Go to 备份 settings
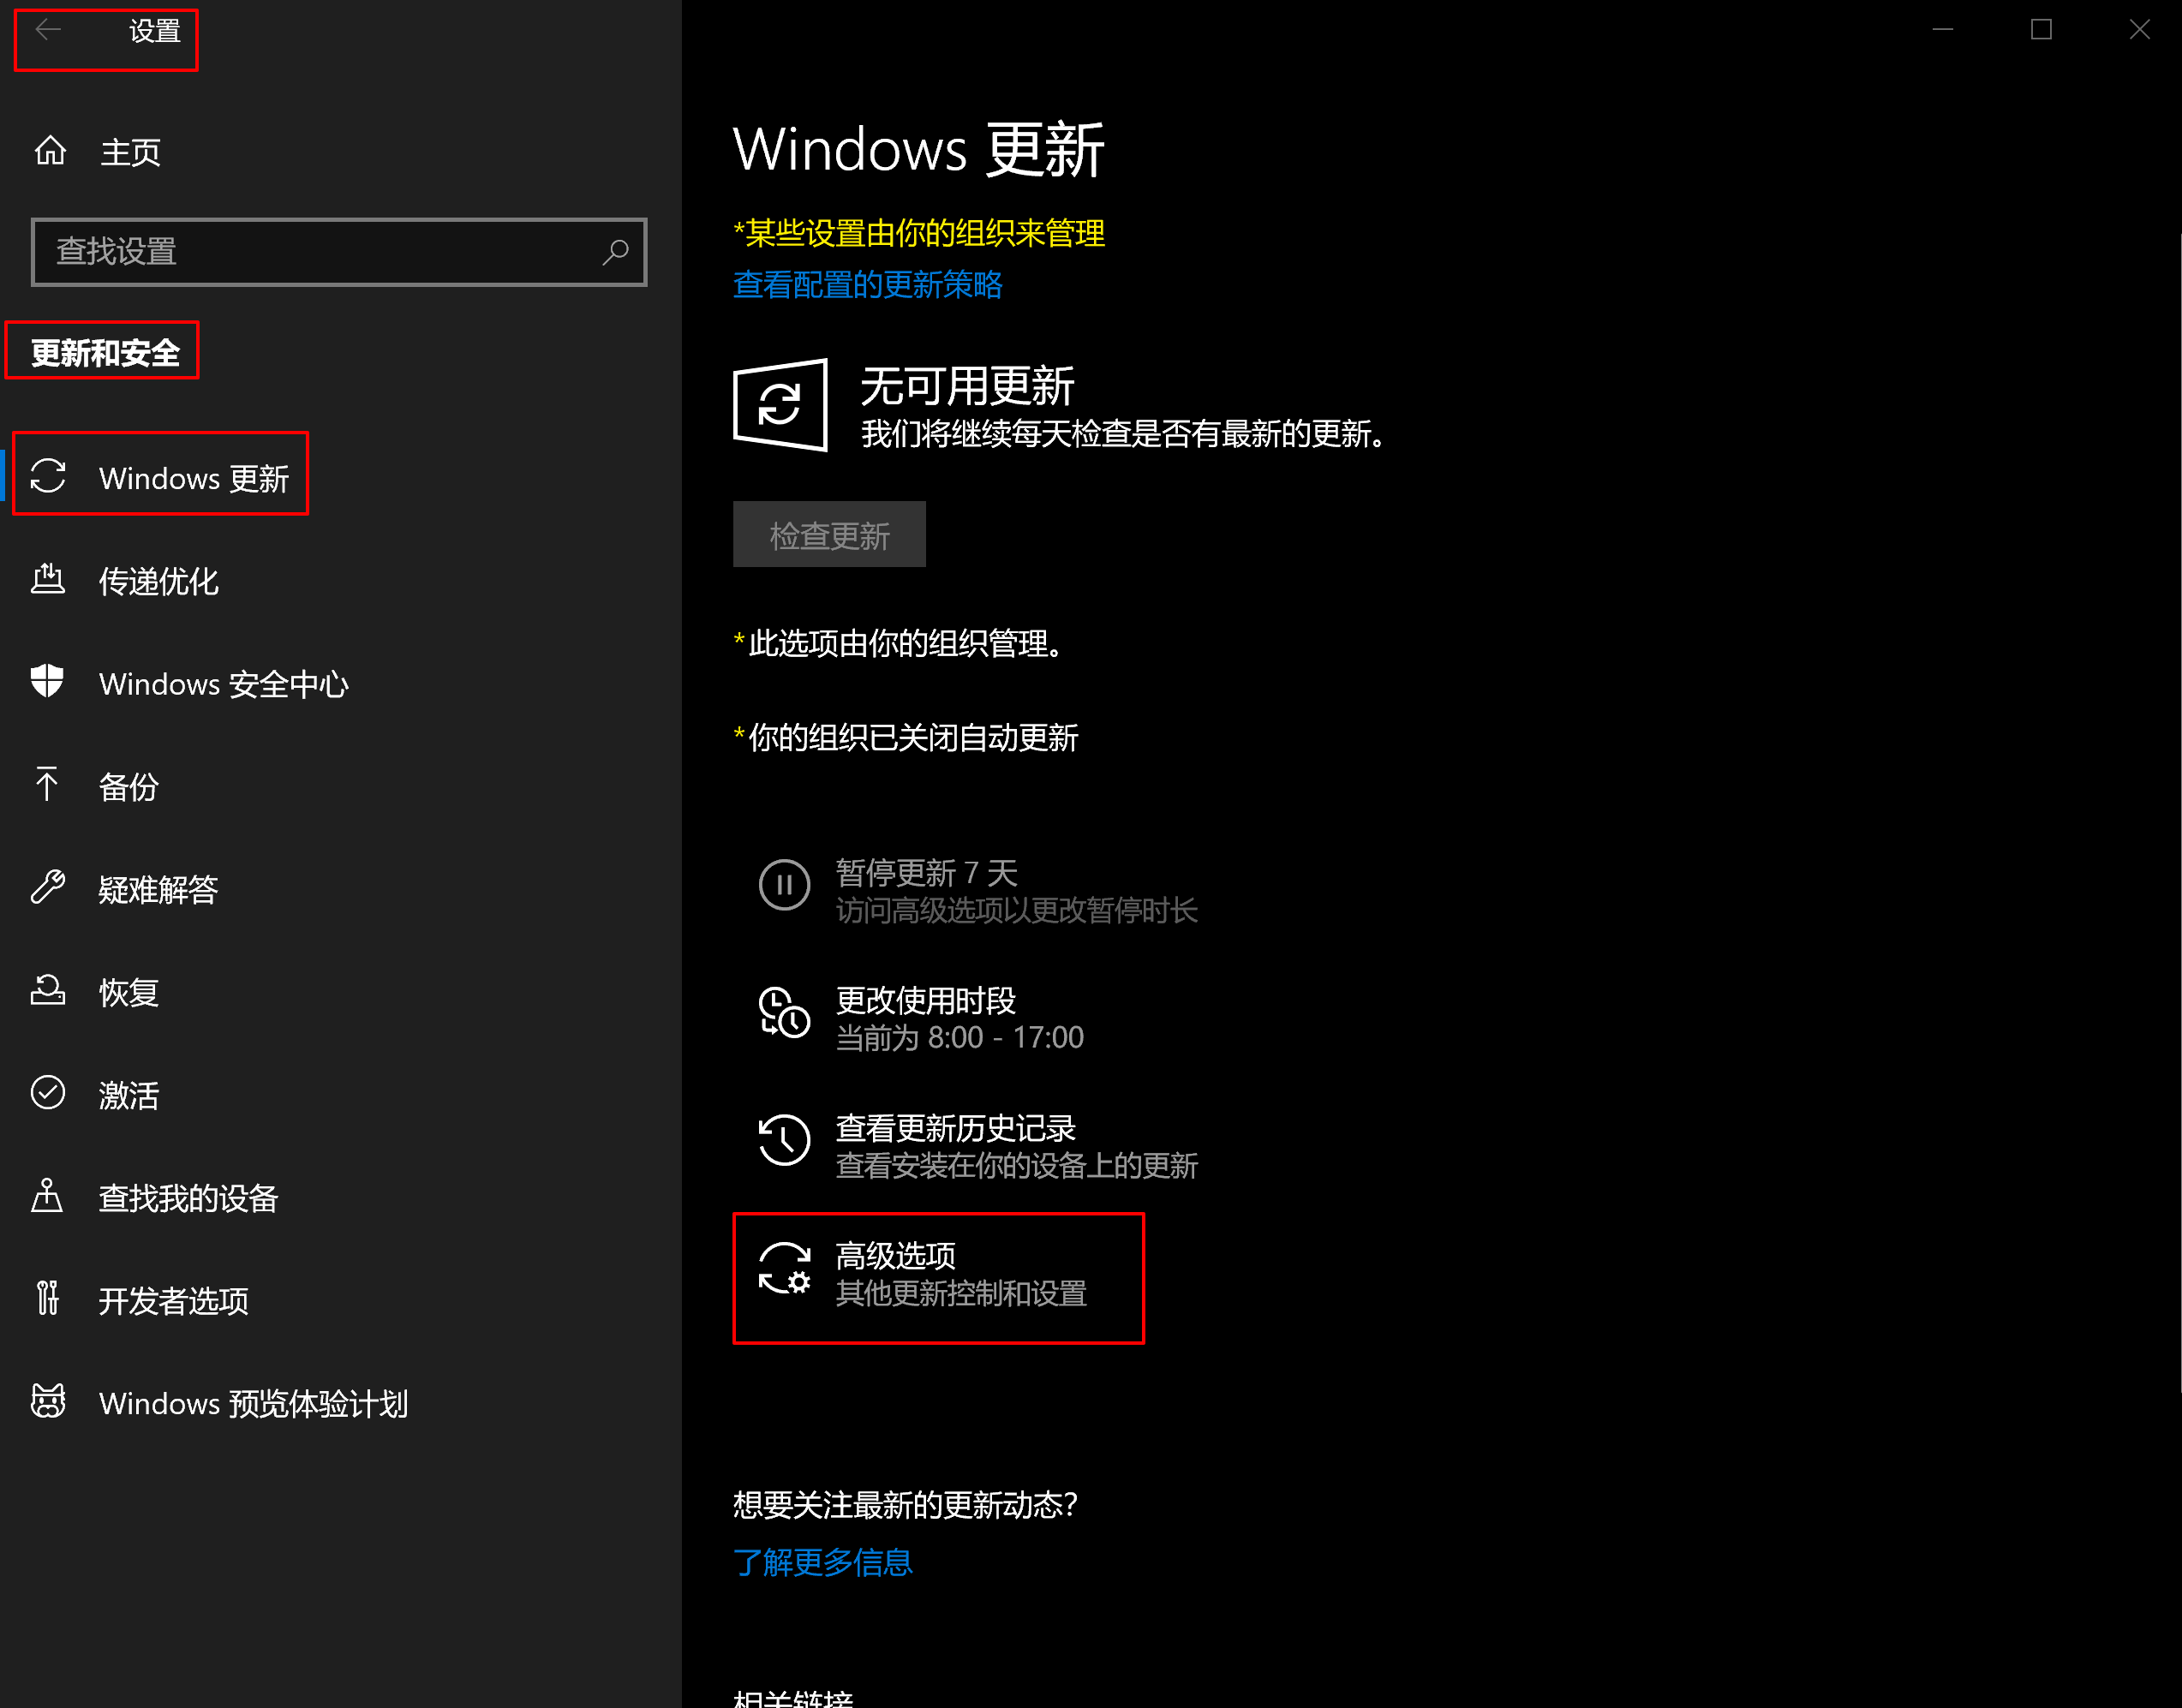The image size is (2182, 1708). (x=340, y=786)
